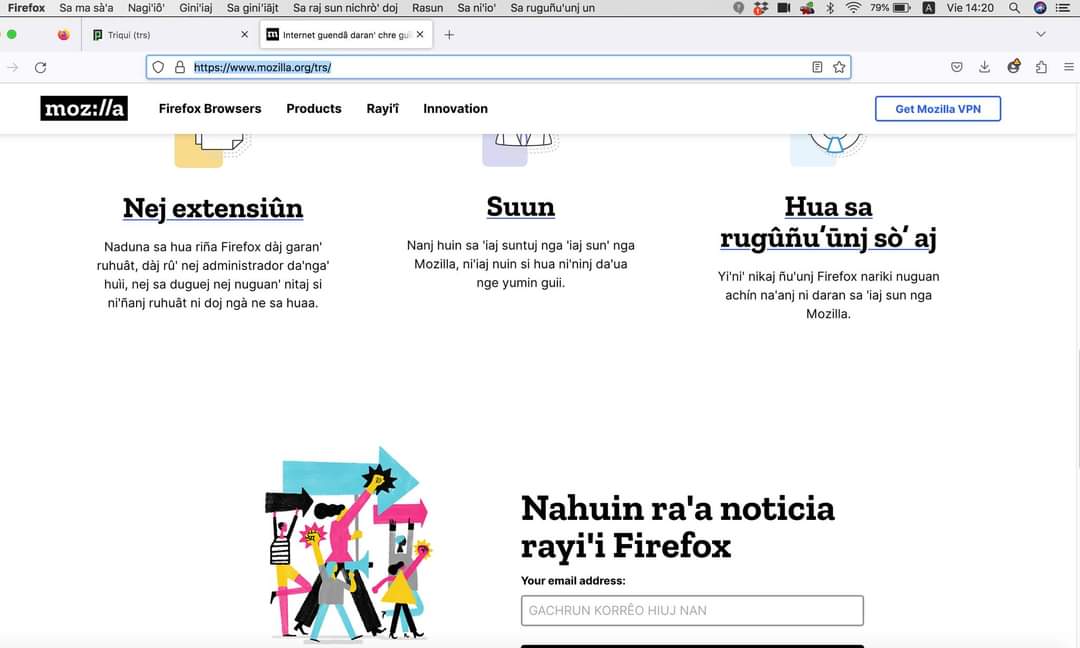Viewport: 1080px width, 648px height.
Task: Expand Innovation navigation menu
Action: pos(455,109)
